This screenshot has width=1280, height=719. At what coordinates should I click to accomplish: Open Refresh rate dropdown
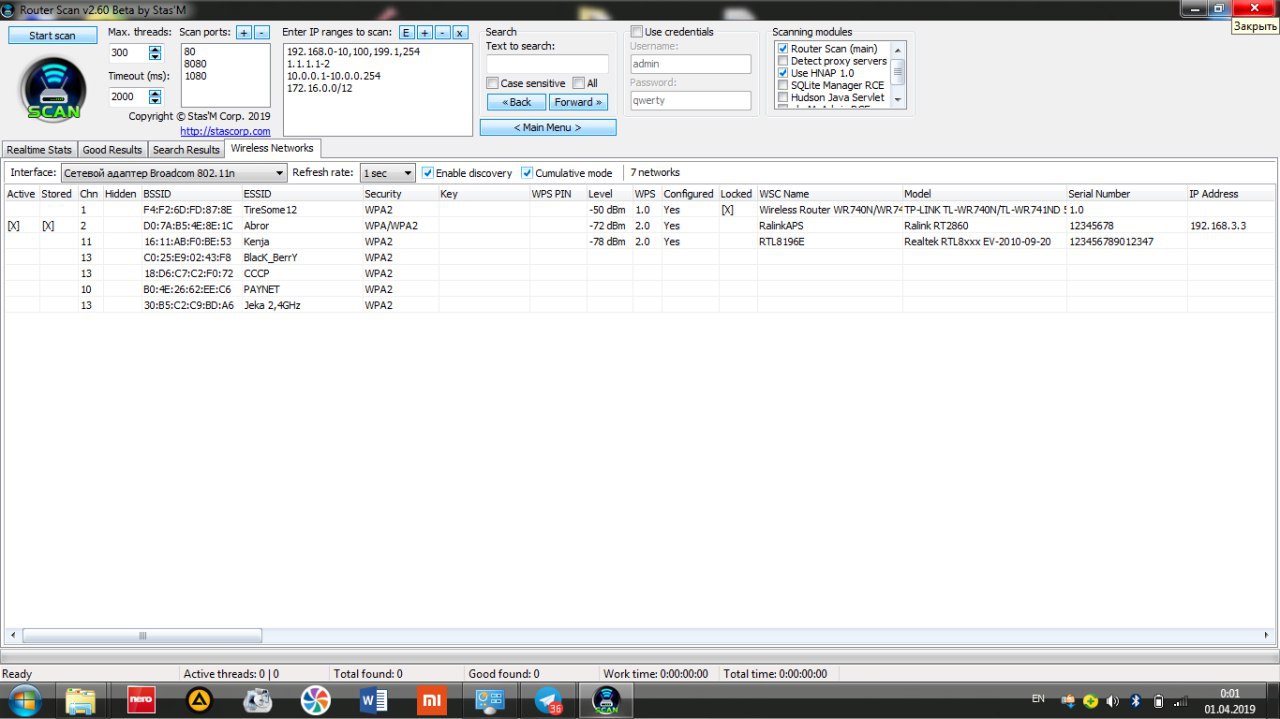click(x=387, y=173)
